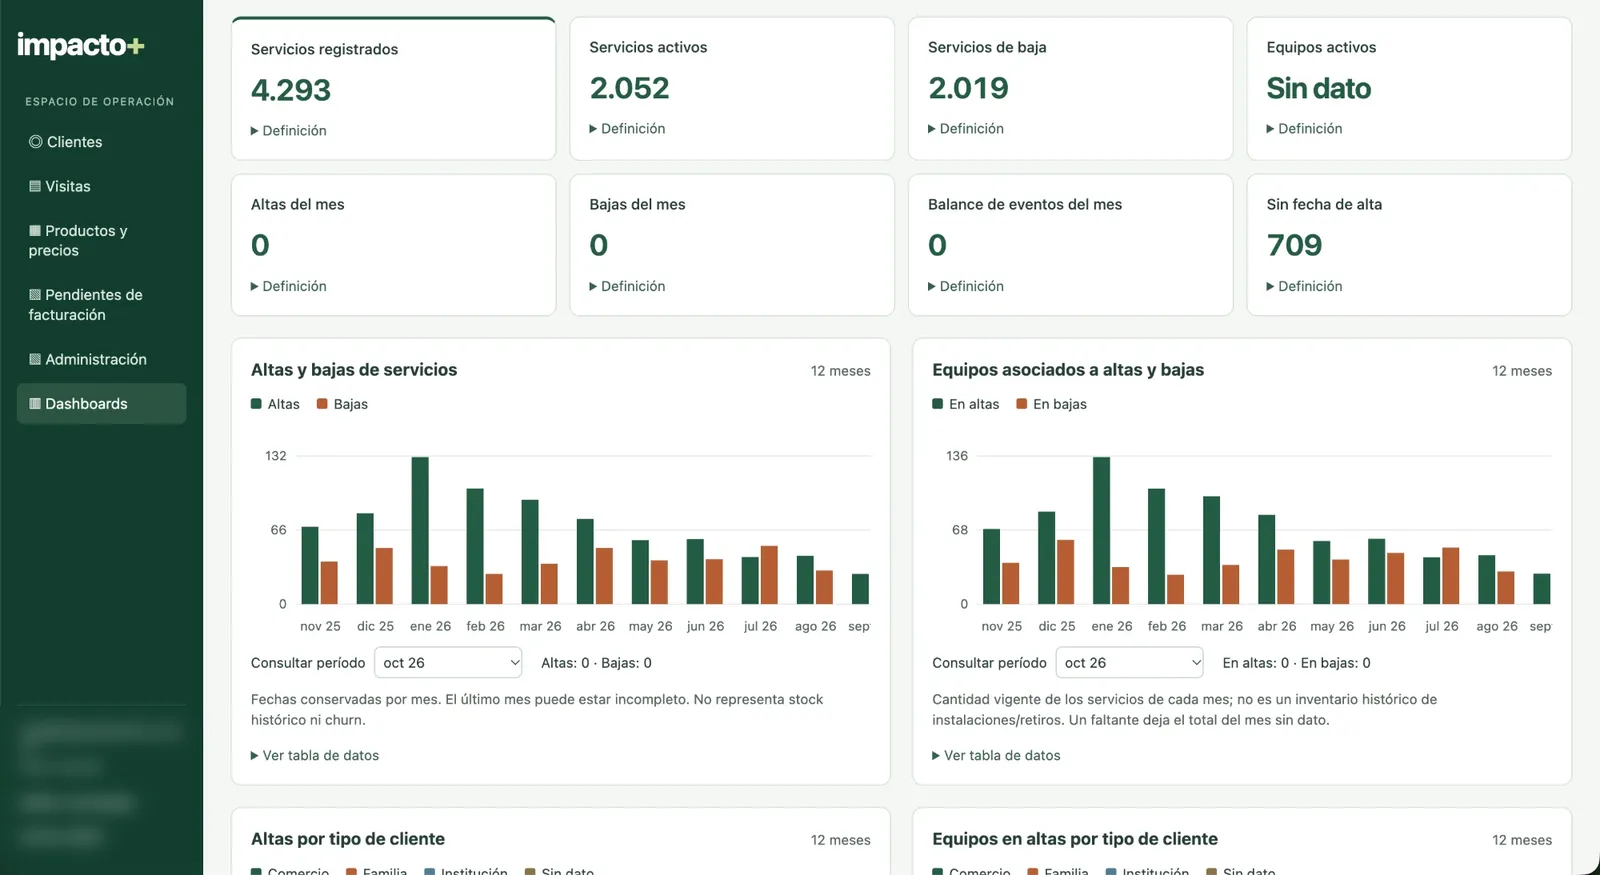
Task: Show Definición for Balance de eventos del mes
Action: point(966,286)
